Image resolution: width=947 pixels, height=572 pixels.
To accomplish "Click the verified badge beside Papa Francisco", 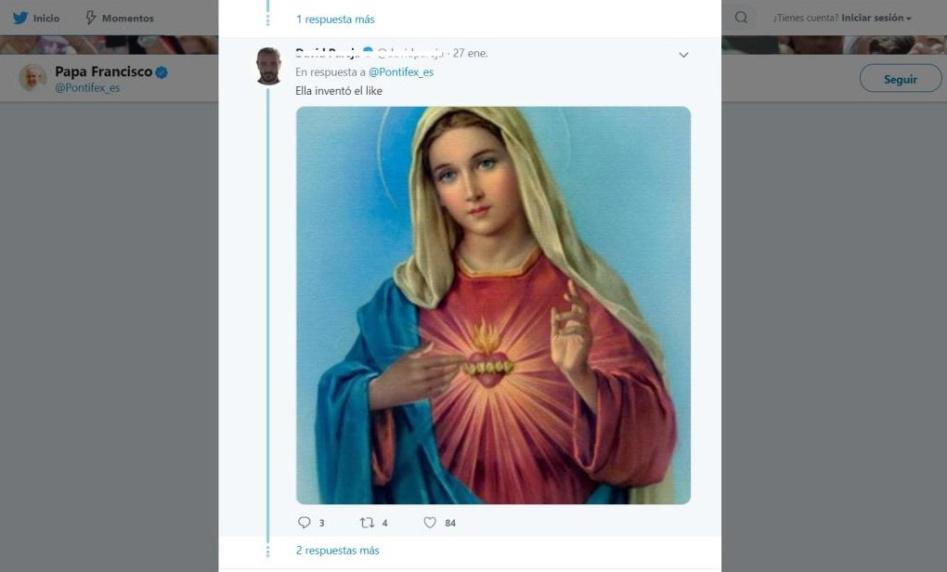I will click(x=161, y=73).
